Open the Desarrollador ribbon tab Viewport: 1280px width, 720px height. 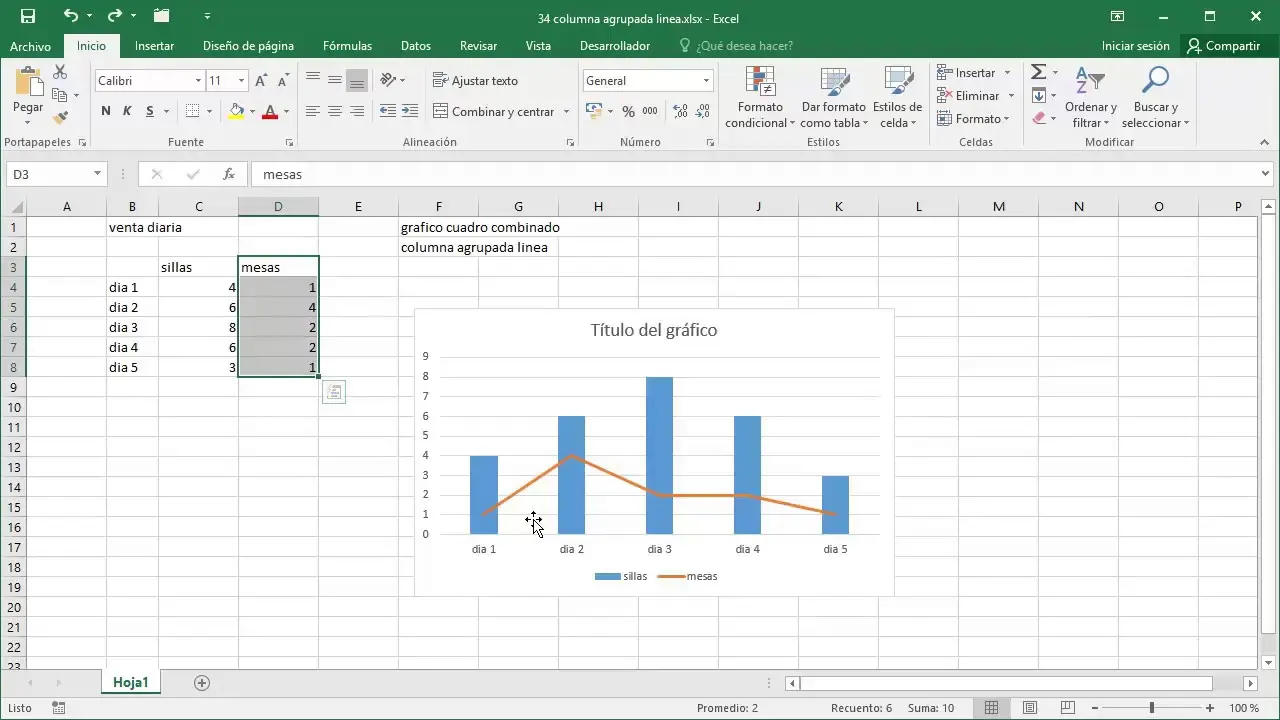(615, 45)
